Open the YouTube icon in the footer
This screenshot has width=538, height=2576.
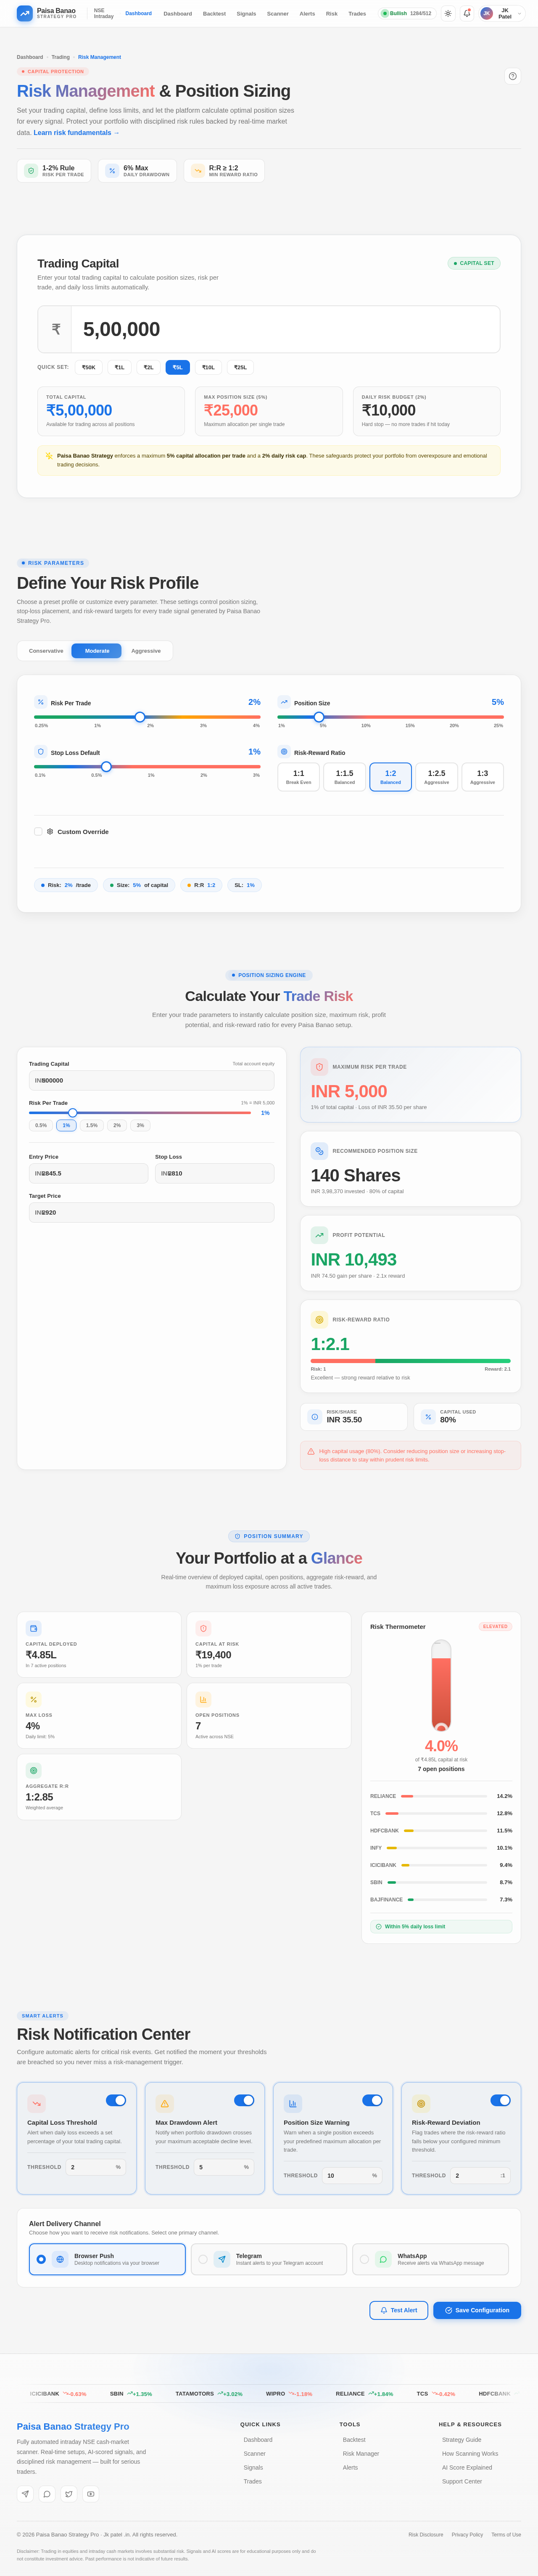(91, 2494)
